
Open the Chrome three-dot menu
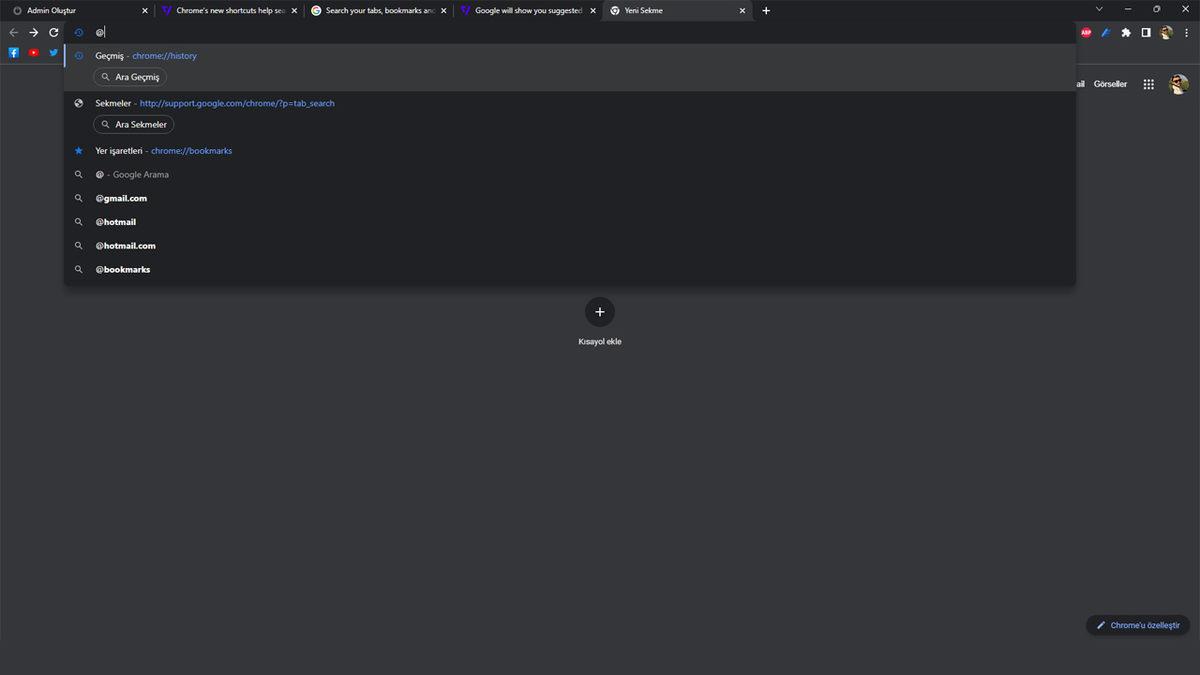1186,32
